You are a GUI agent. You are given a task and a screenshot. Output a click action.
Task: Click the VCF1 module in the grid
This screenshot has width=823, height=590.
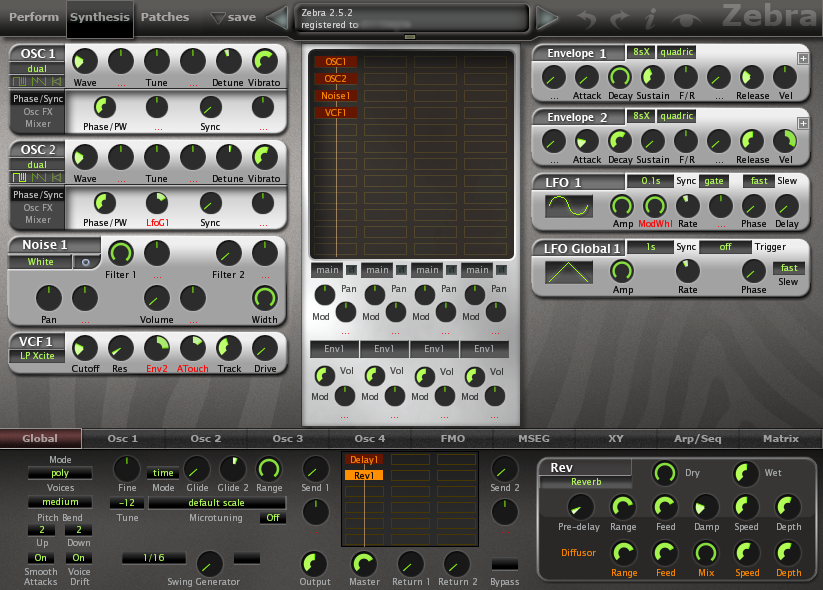point(335,112)
